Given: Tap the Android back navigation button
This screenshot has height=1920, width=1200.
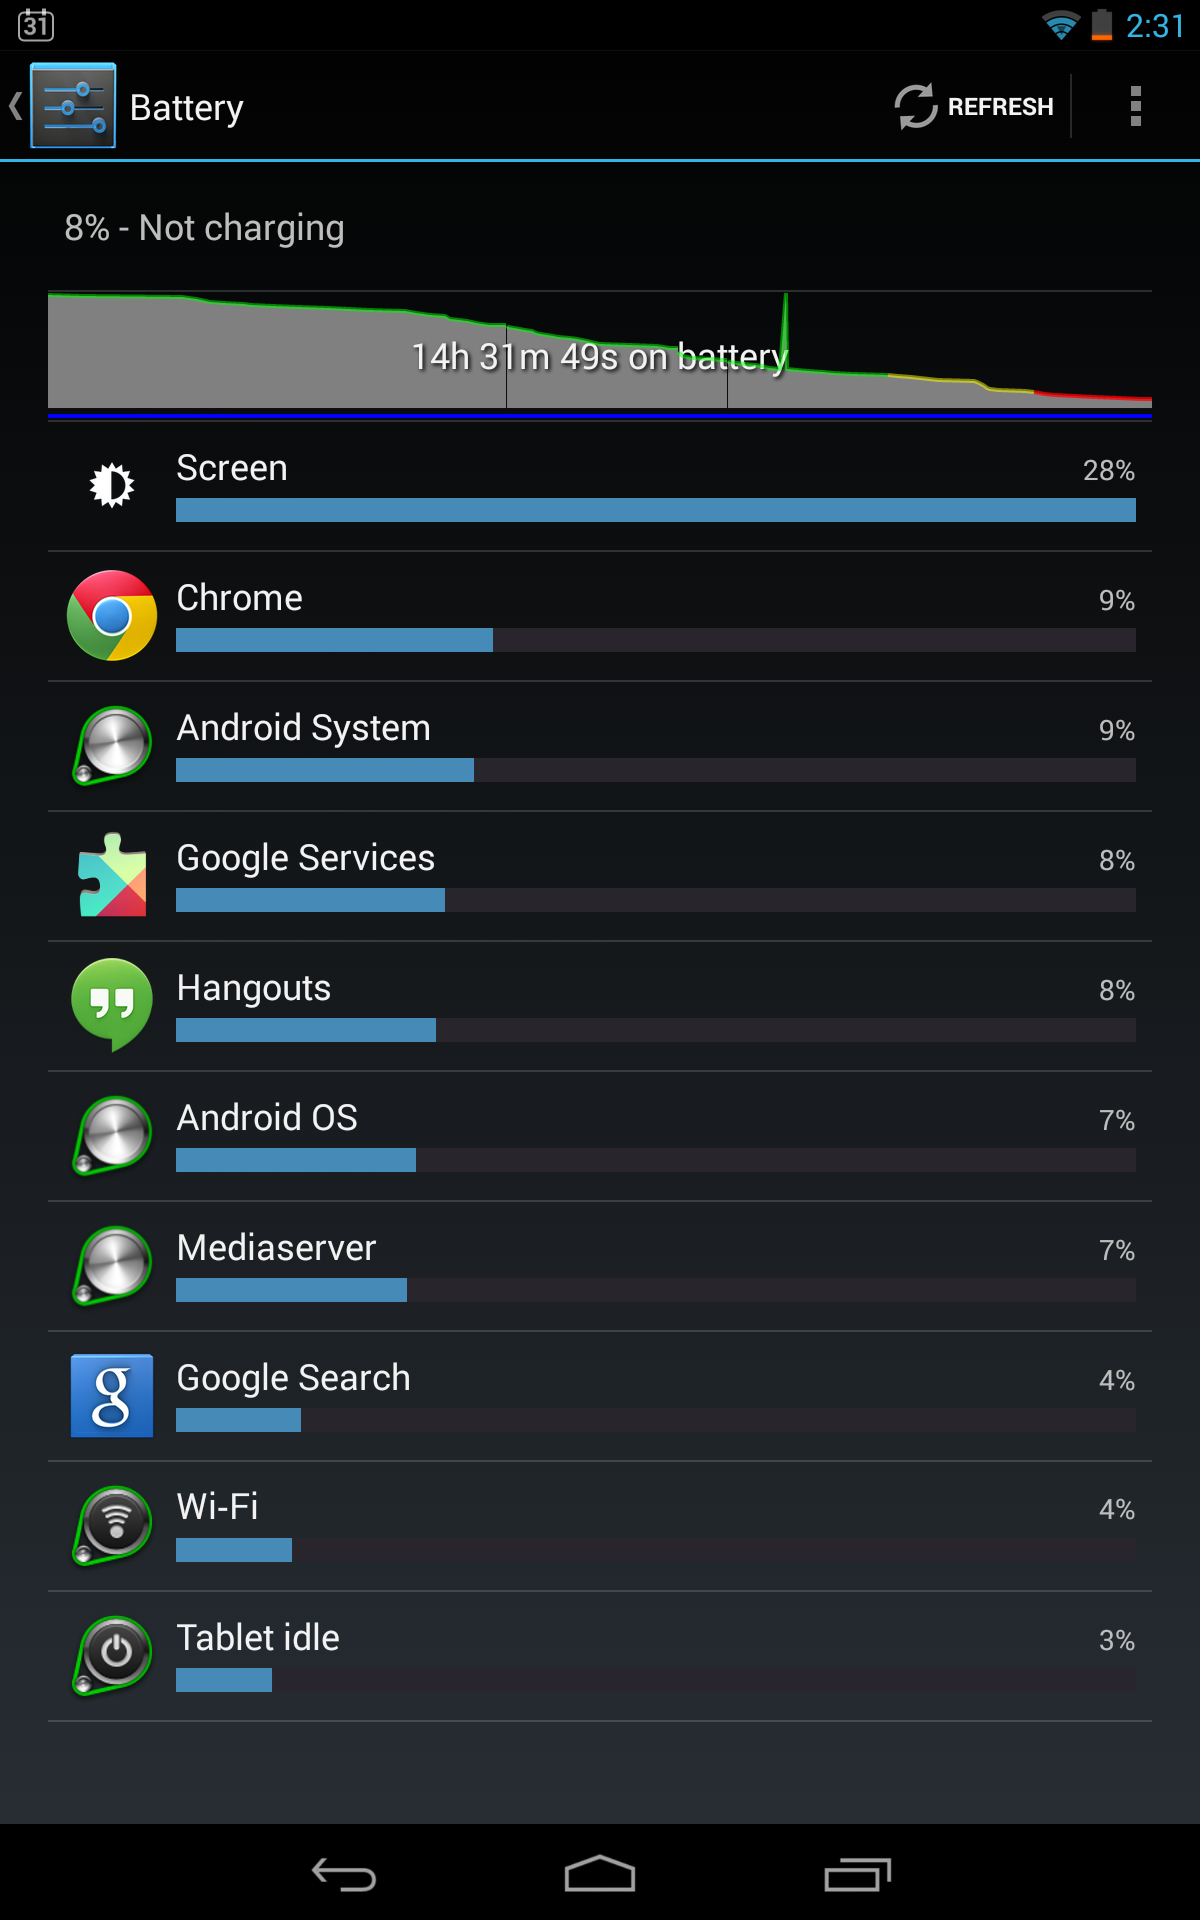Looking at the screenshot, I should [344, 1874].
